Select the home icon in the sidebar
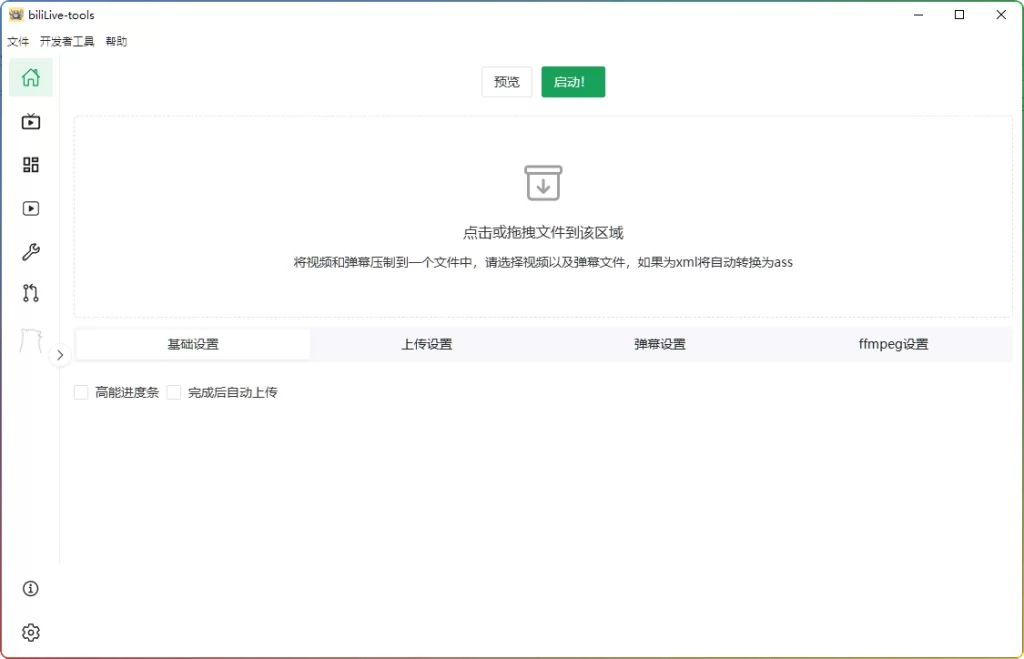This screenshot has width=1024, height=659. pos(30,77)
